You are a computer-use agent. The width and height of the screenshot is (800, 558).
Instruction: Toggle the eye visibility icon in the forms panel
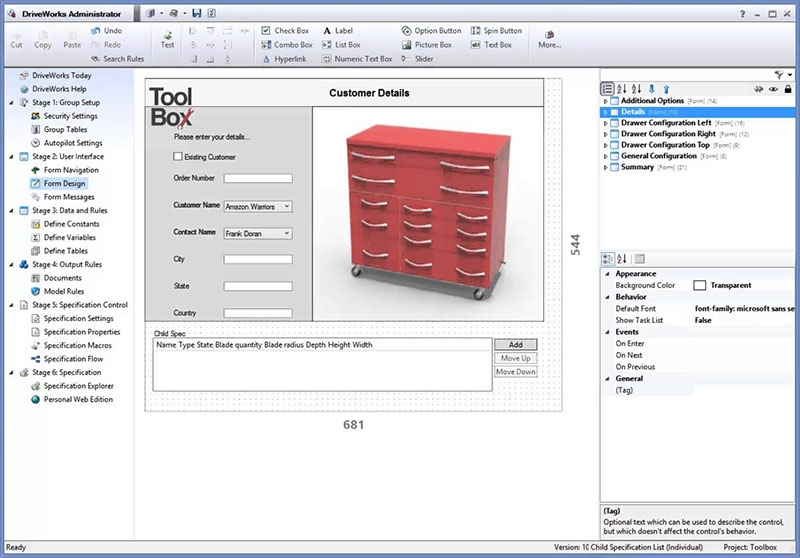(x=773, y=89)
